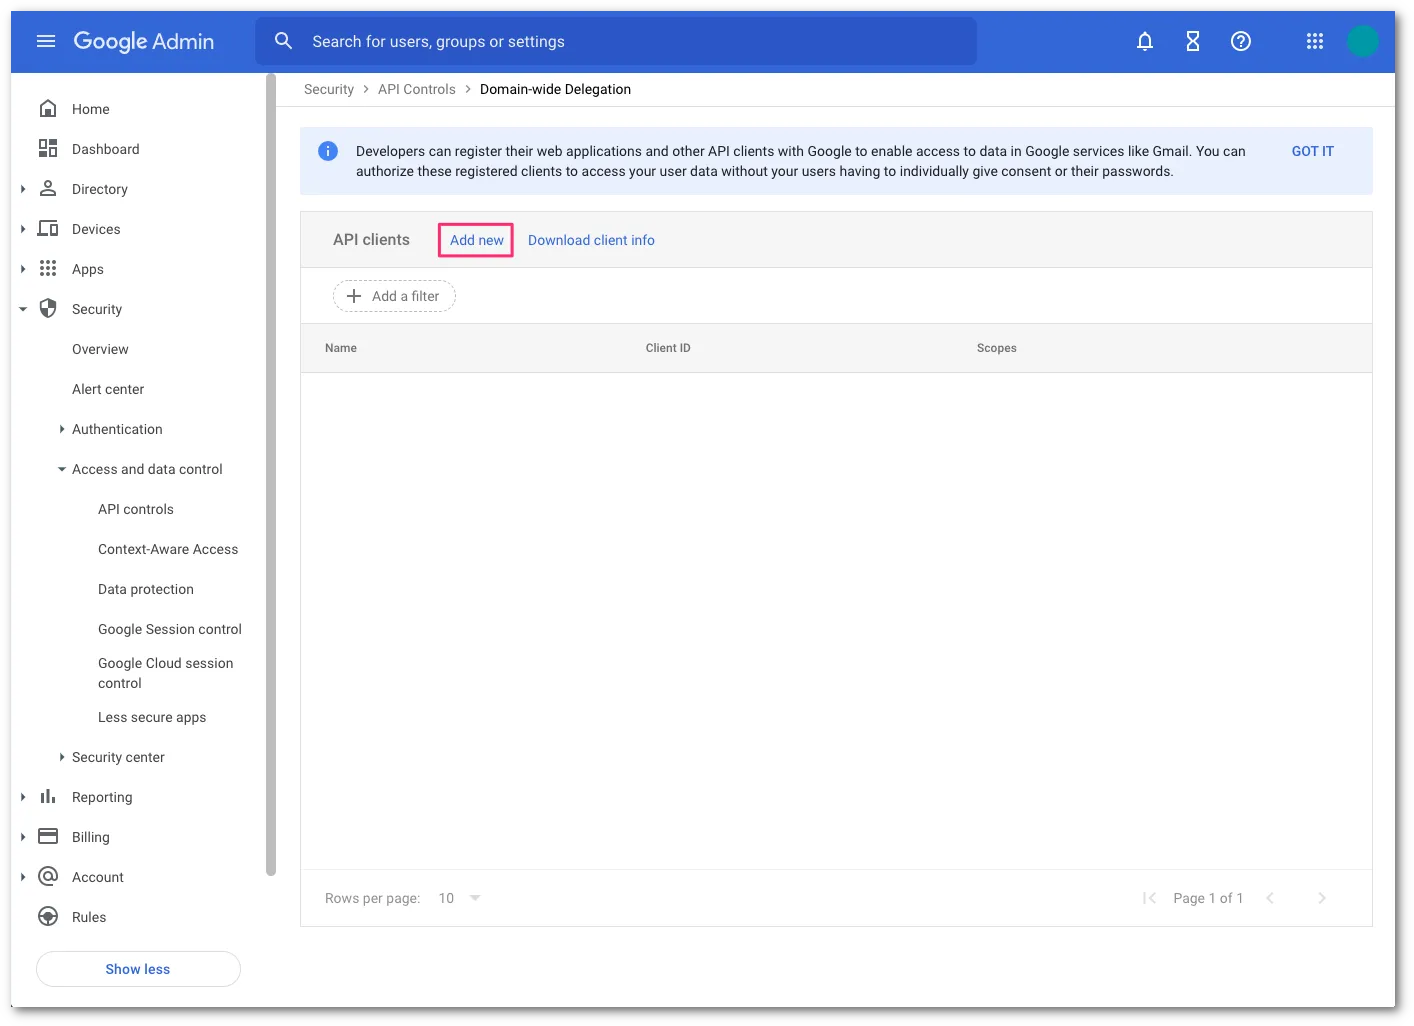Click the teal account avatar
Viewport: 1414px width, 1026px height.
tap(1362, 41)
